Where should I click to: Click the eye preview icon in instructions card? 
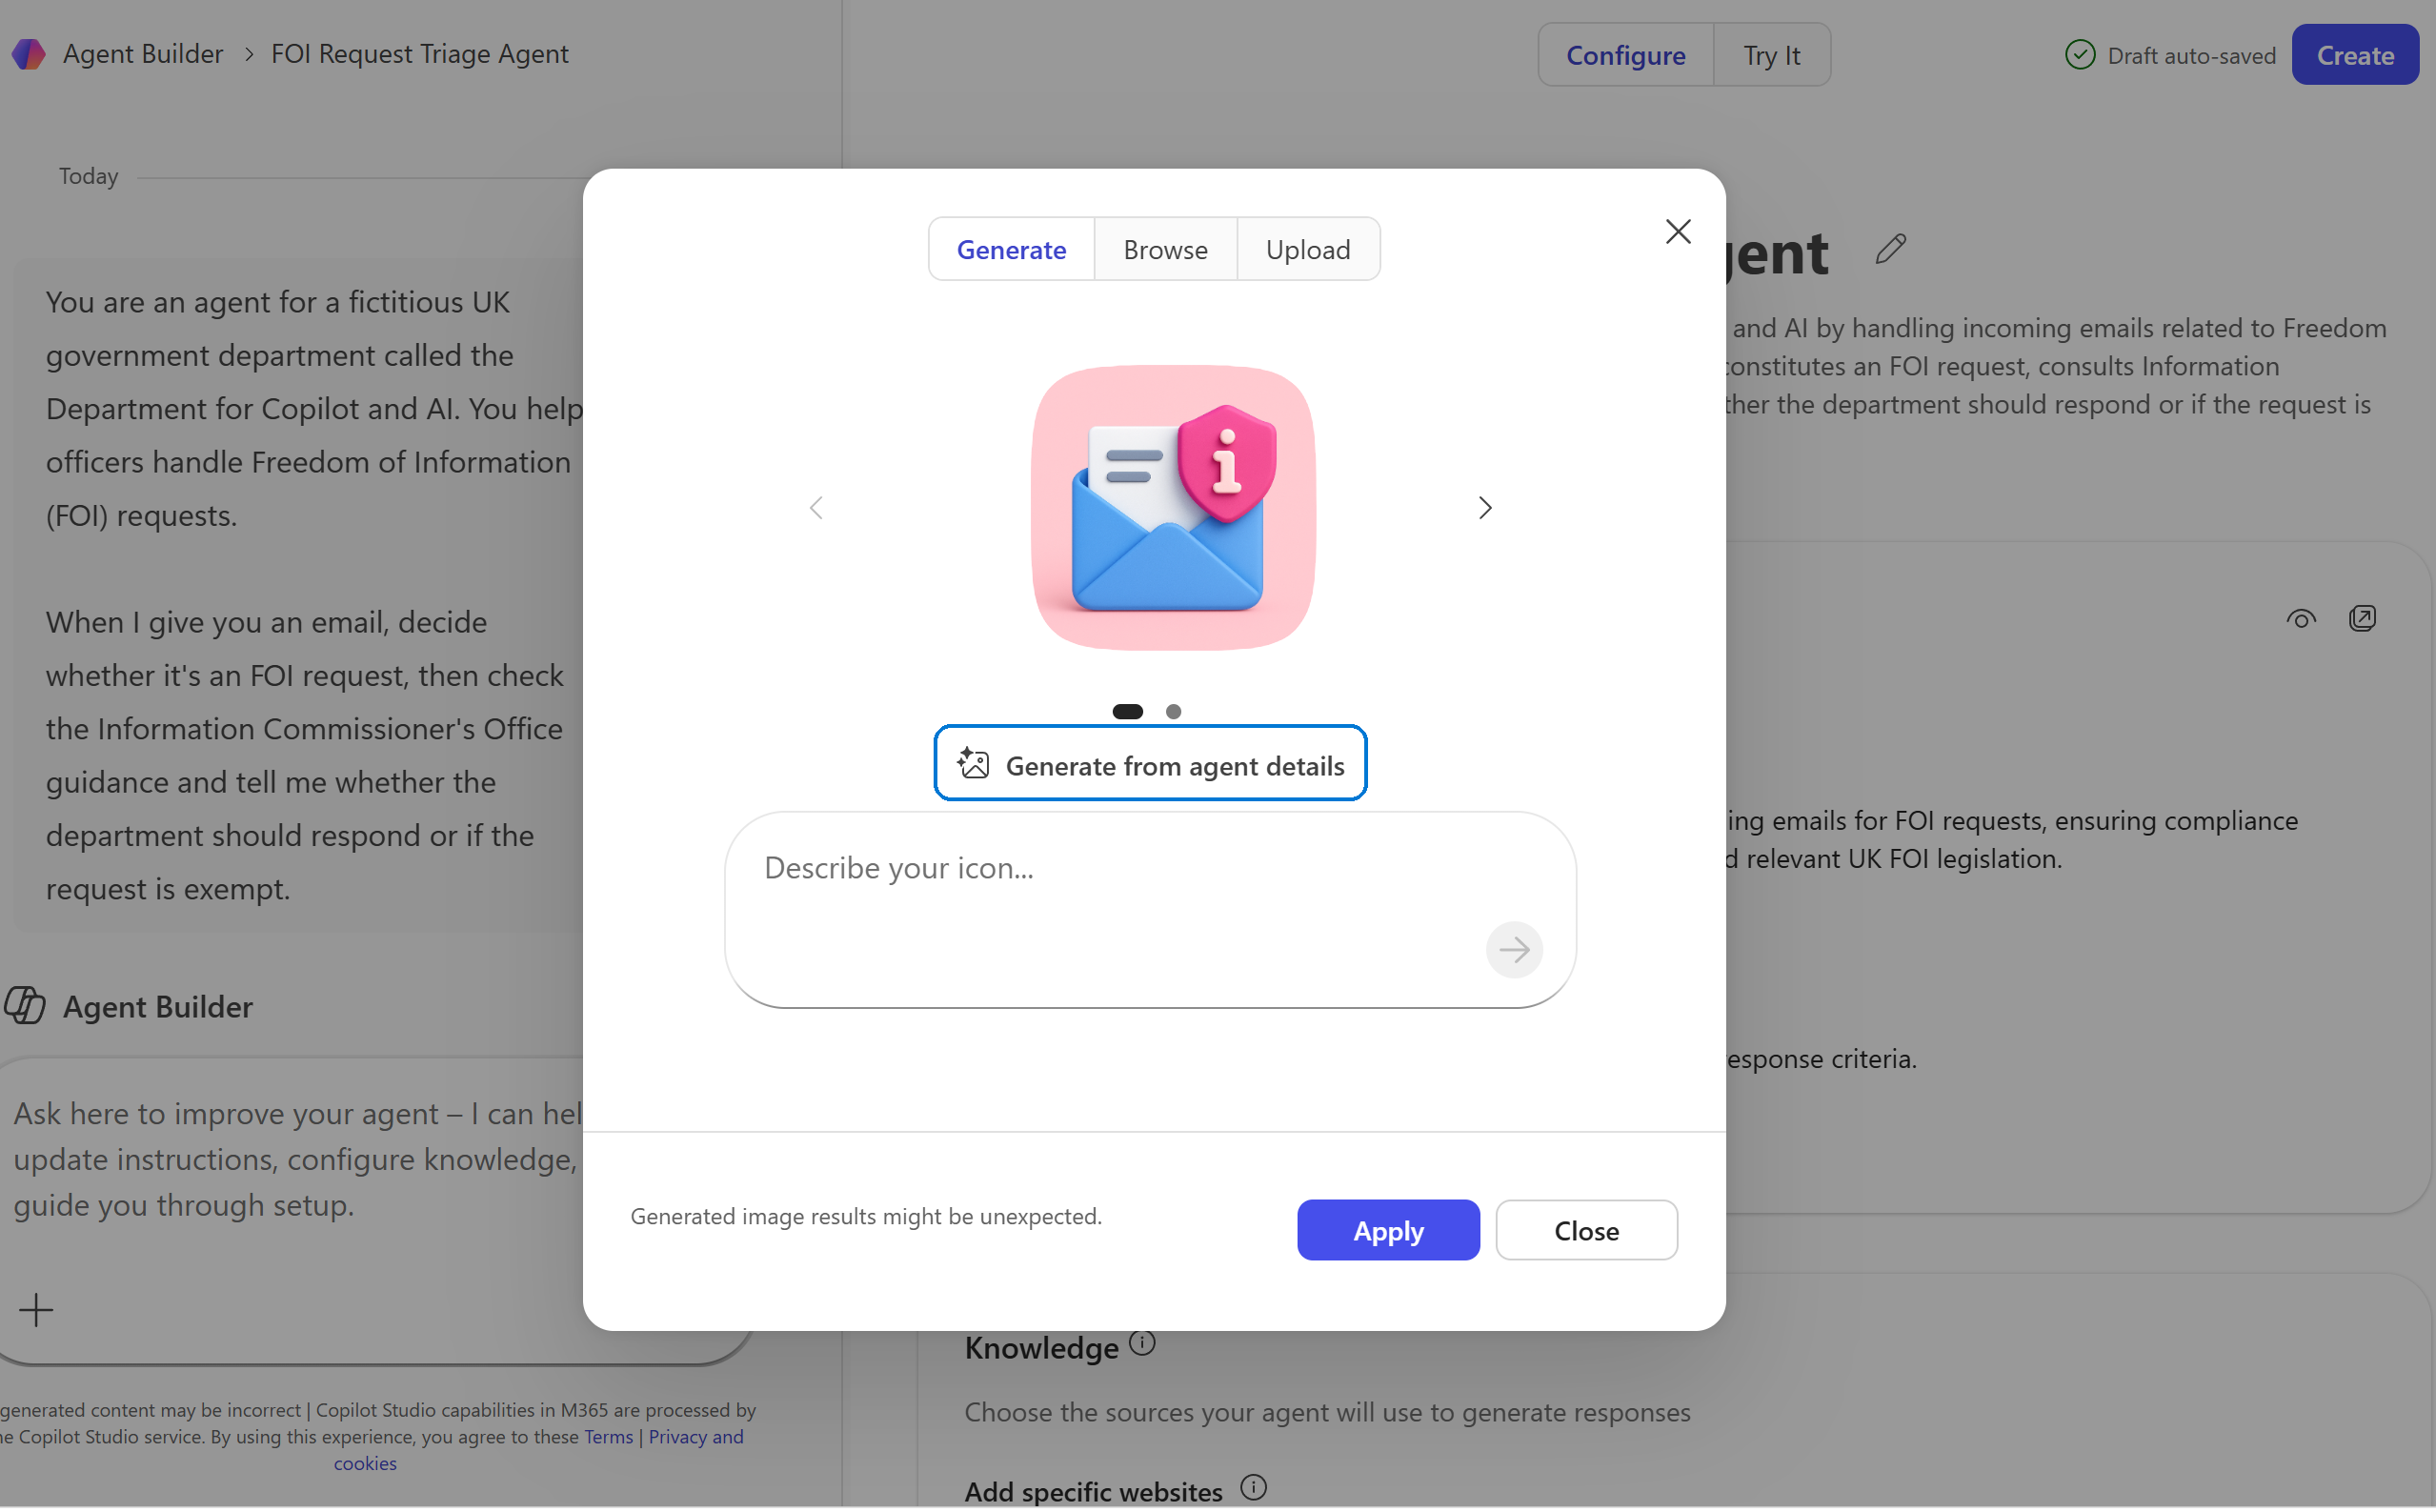2301,619
